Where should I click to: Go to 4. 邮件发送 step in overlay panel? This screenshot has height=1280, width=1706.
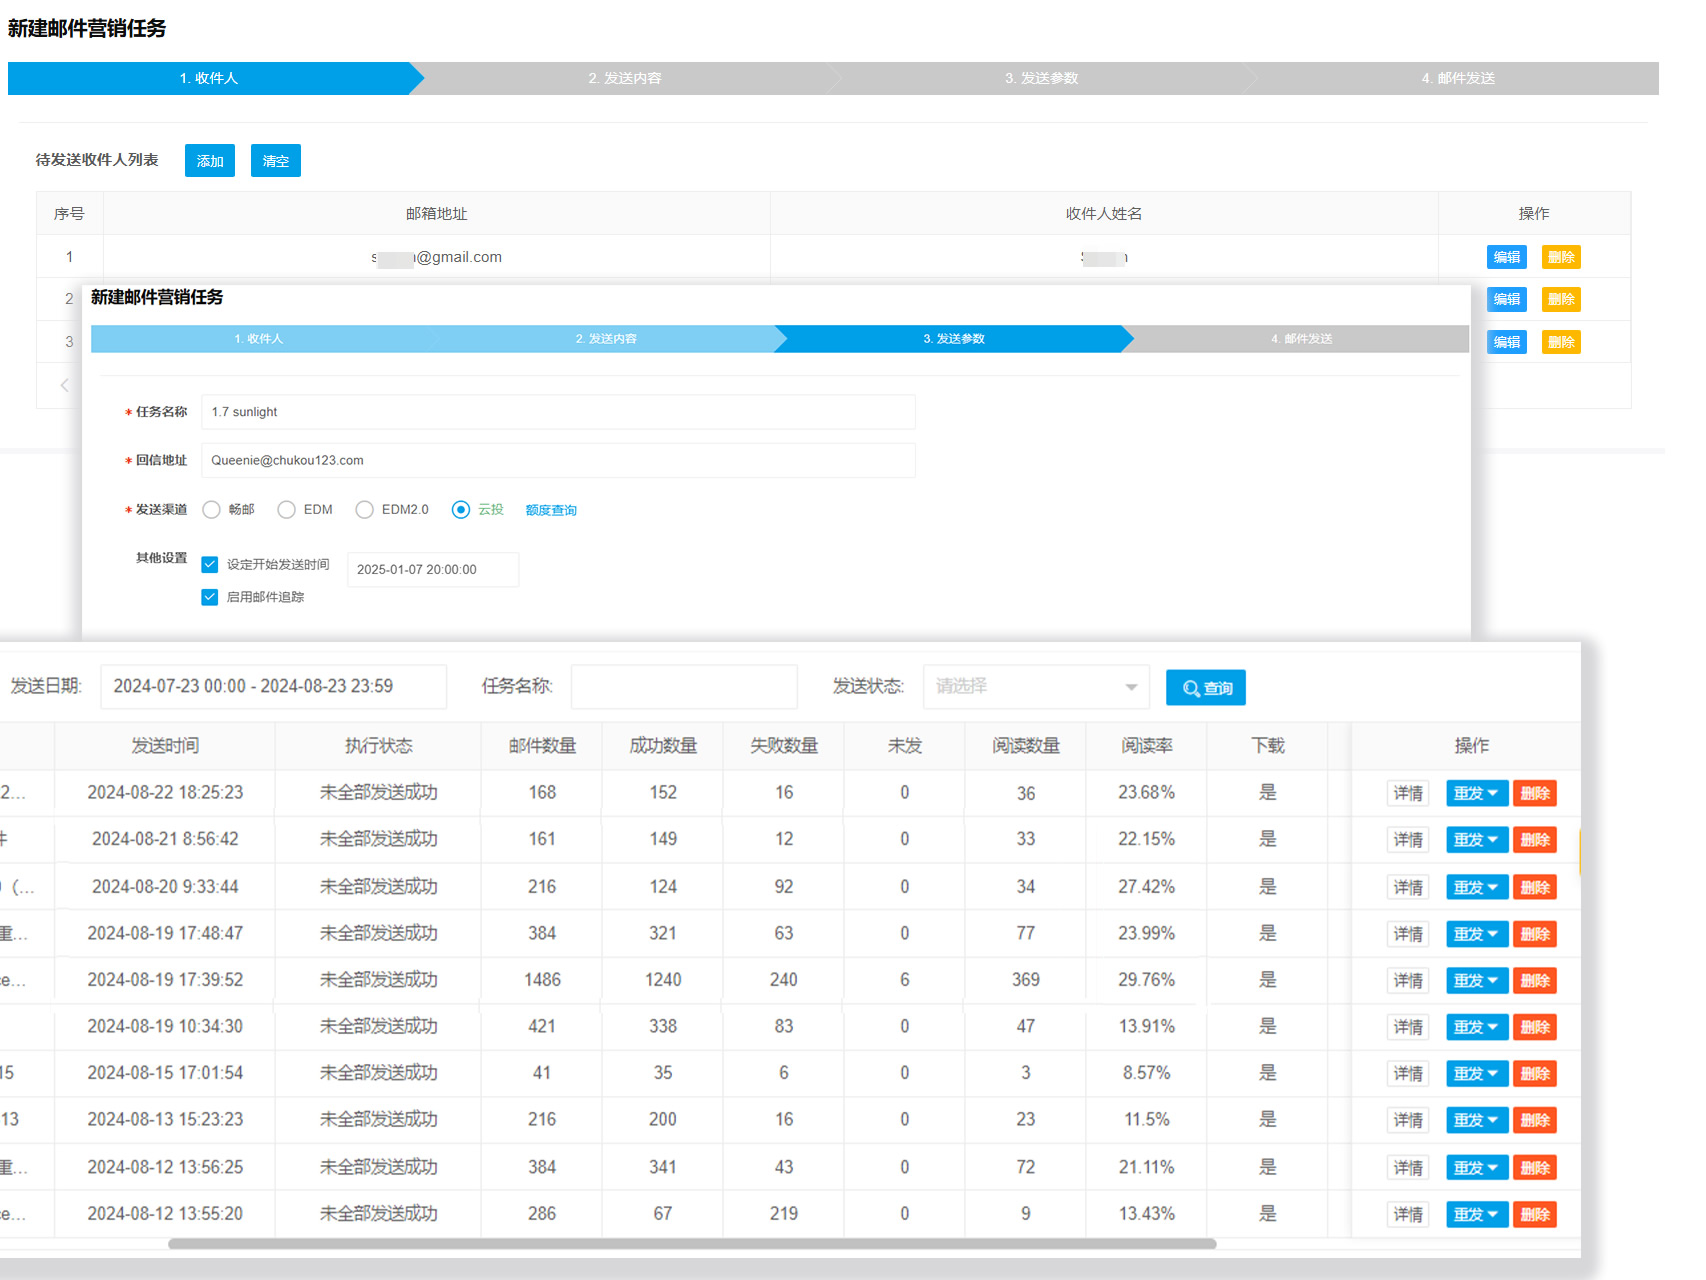pyautogui.click(x=1302, y=339)
